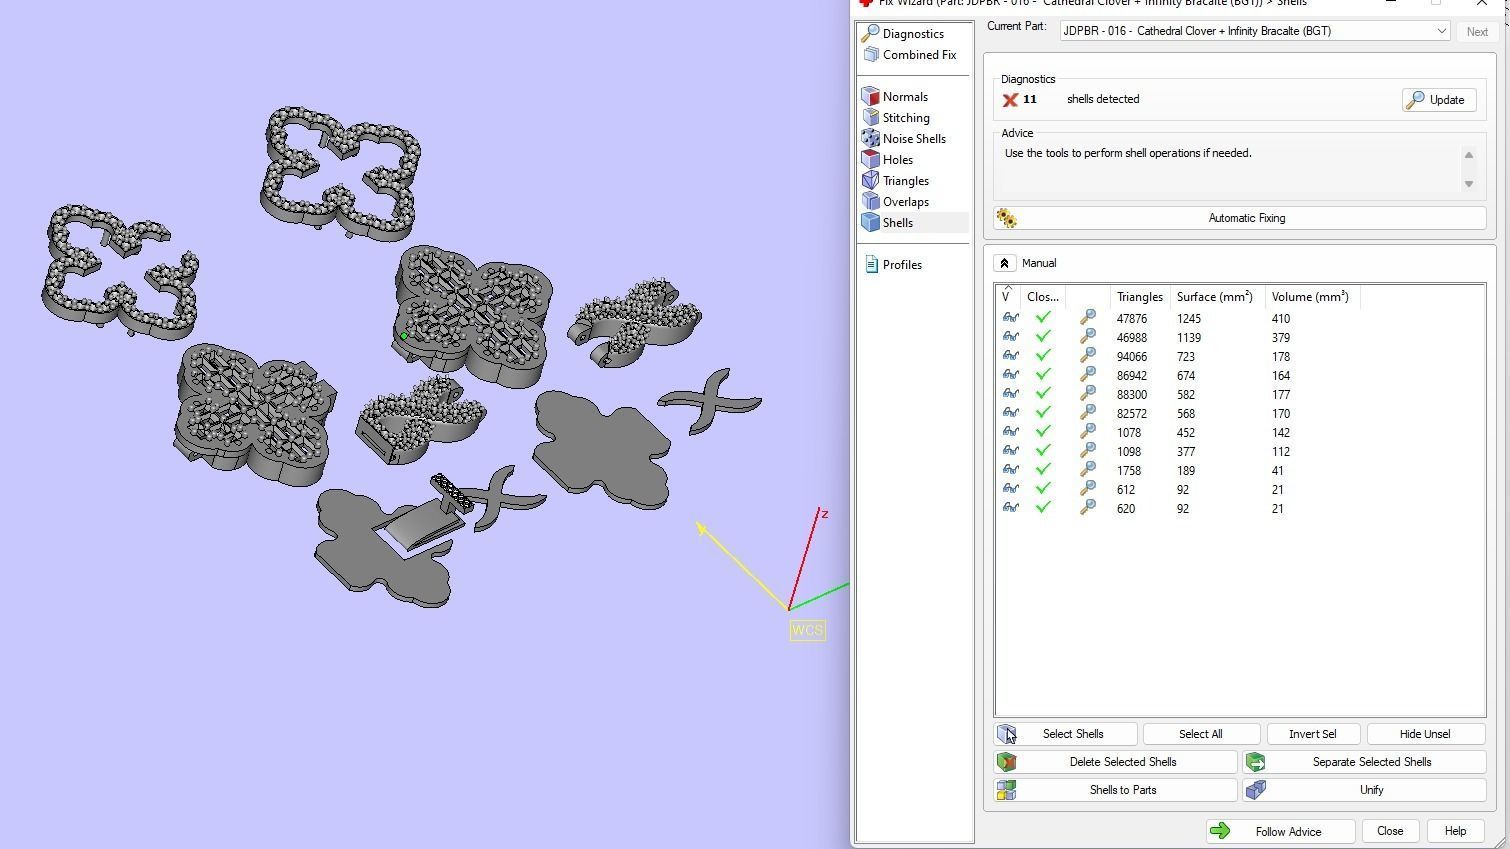This screenshot has height=849, width=1510.
Task: Toggle visibility of the 612-triangle shell
Action: click(x=1010, y=489)
